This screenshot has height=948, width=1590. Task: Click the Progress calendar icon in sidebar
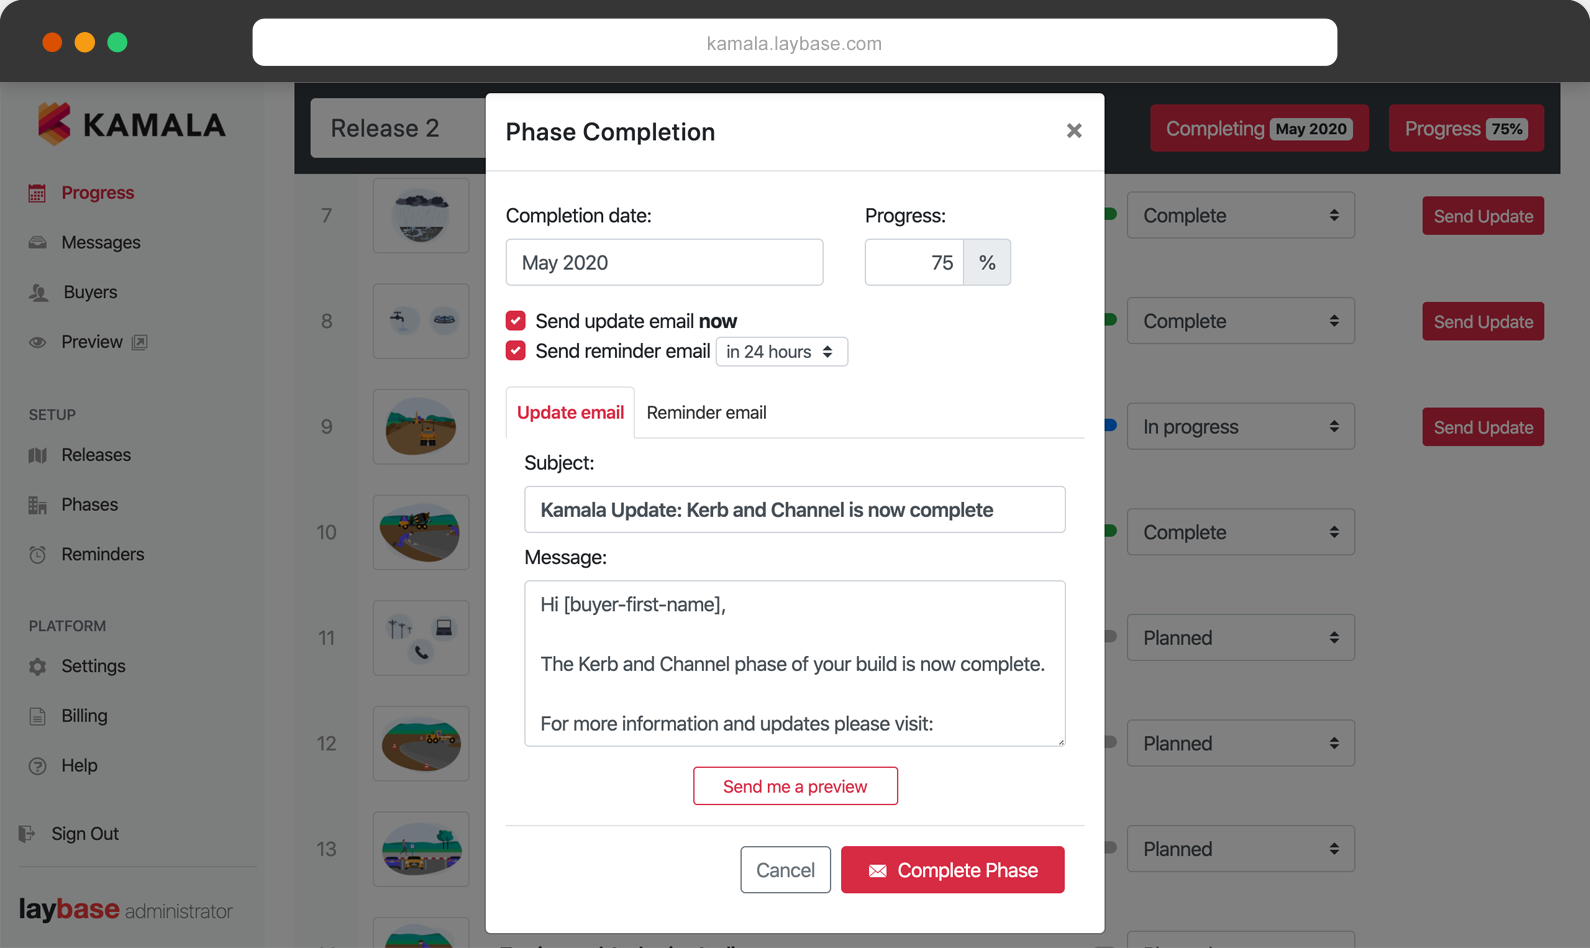[x=37, y=193]
